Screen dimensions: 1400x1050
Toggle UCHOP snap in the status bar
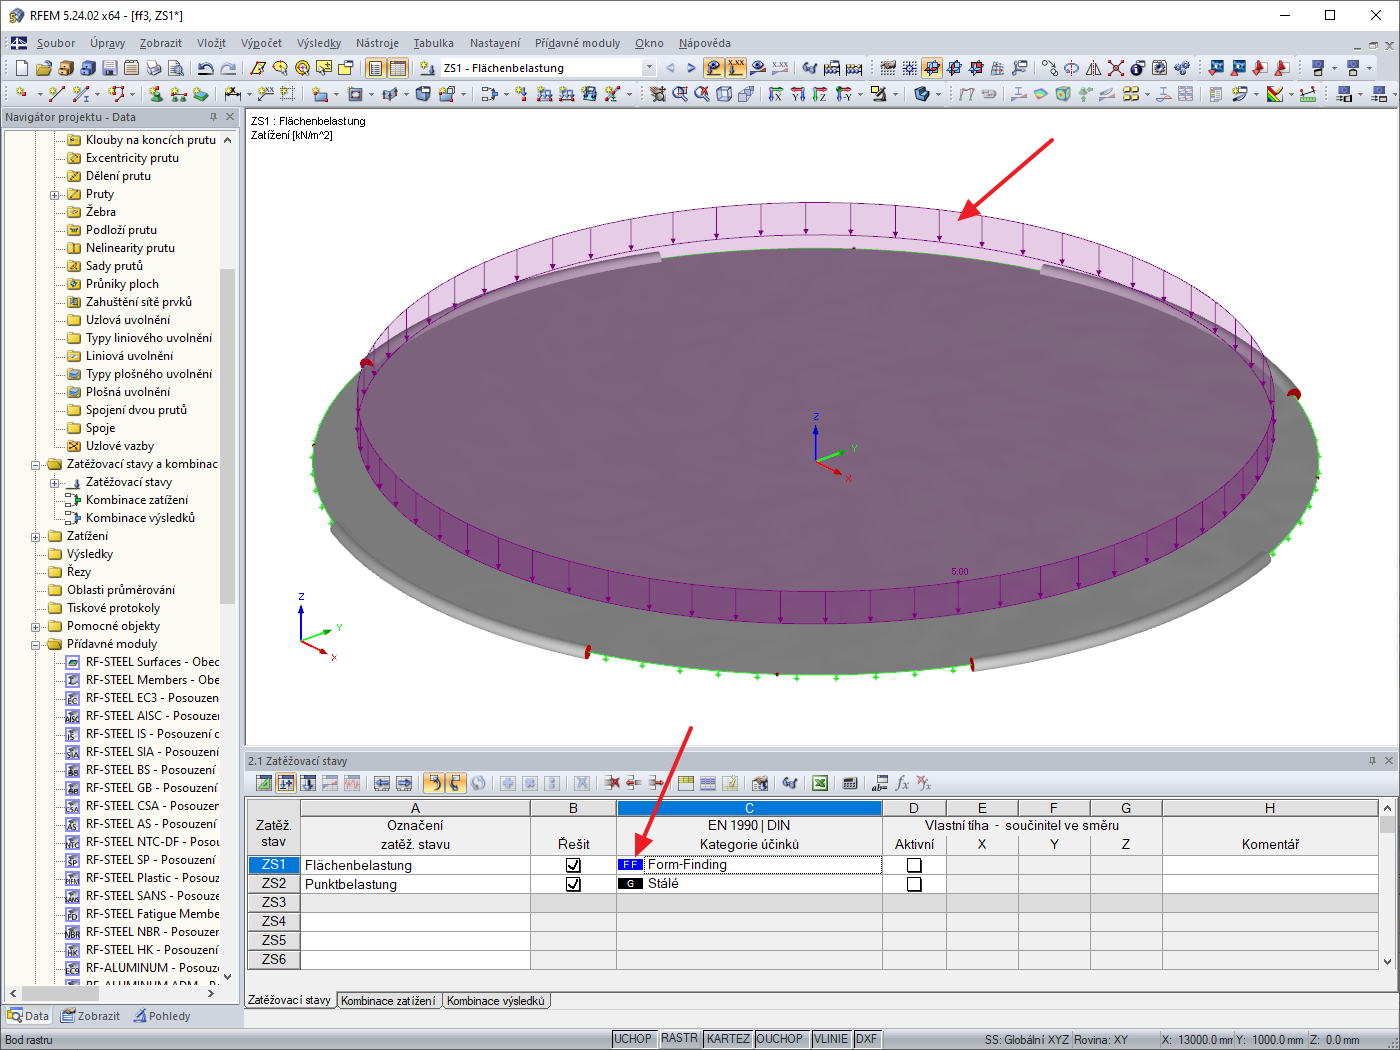click(x=633, y=1039)
